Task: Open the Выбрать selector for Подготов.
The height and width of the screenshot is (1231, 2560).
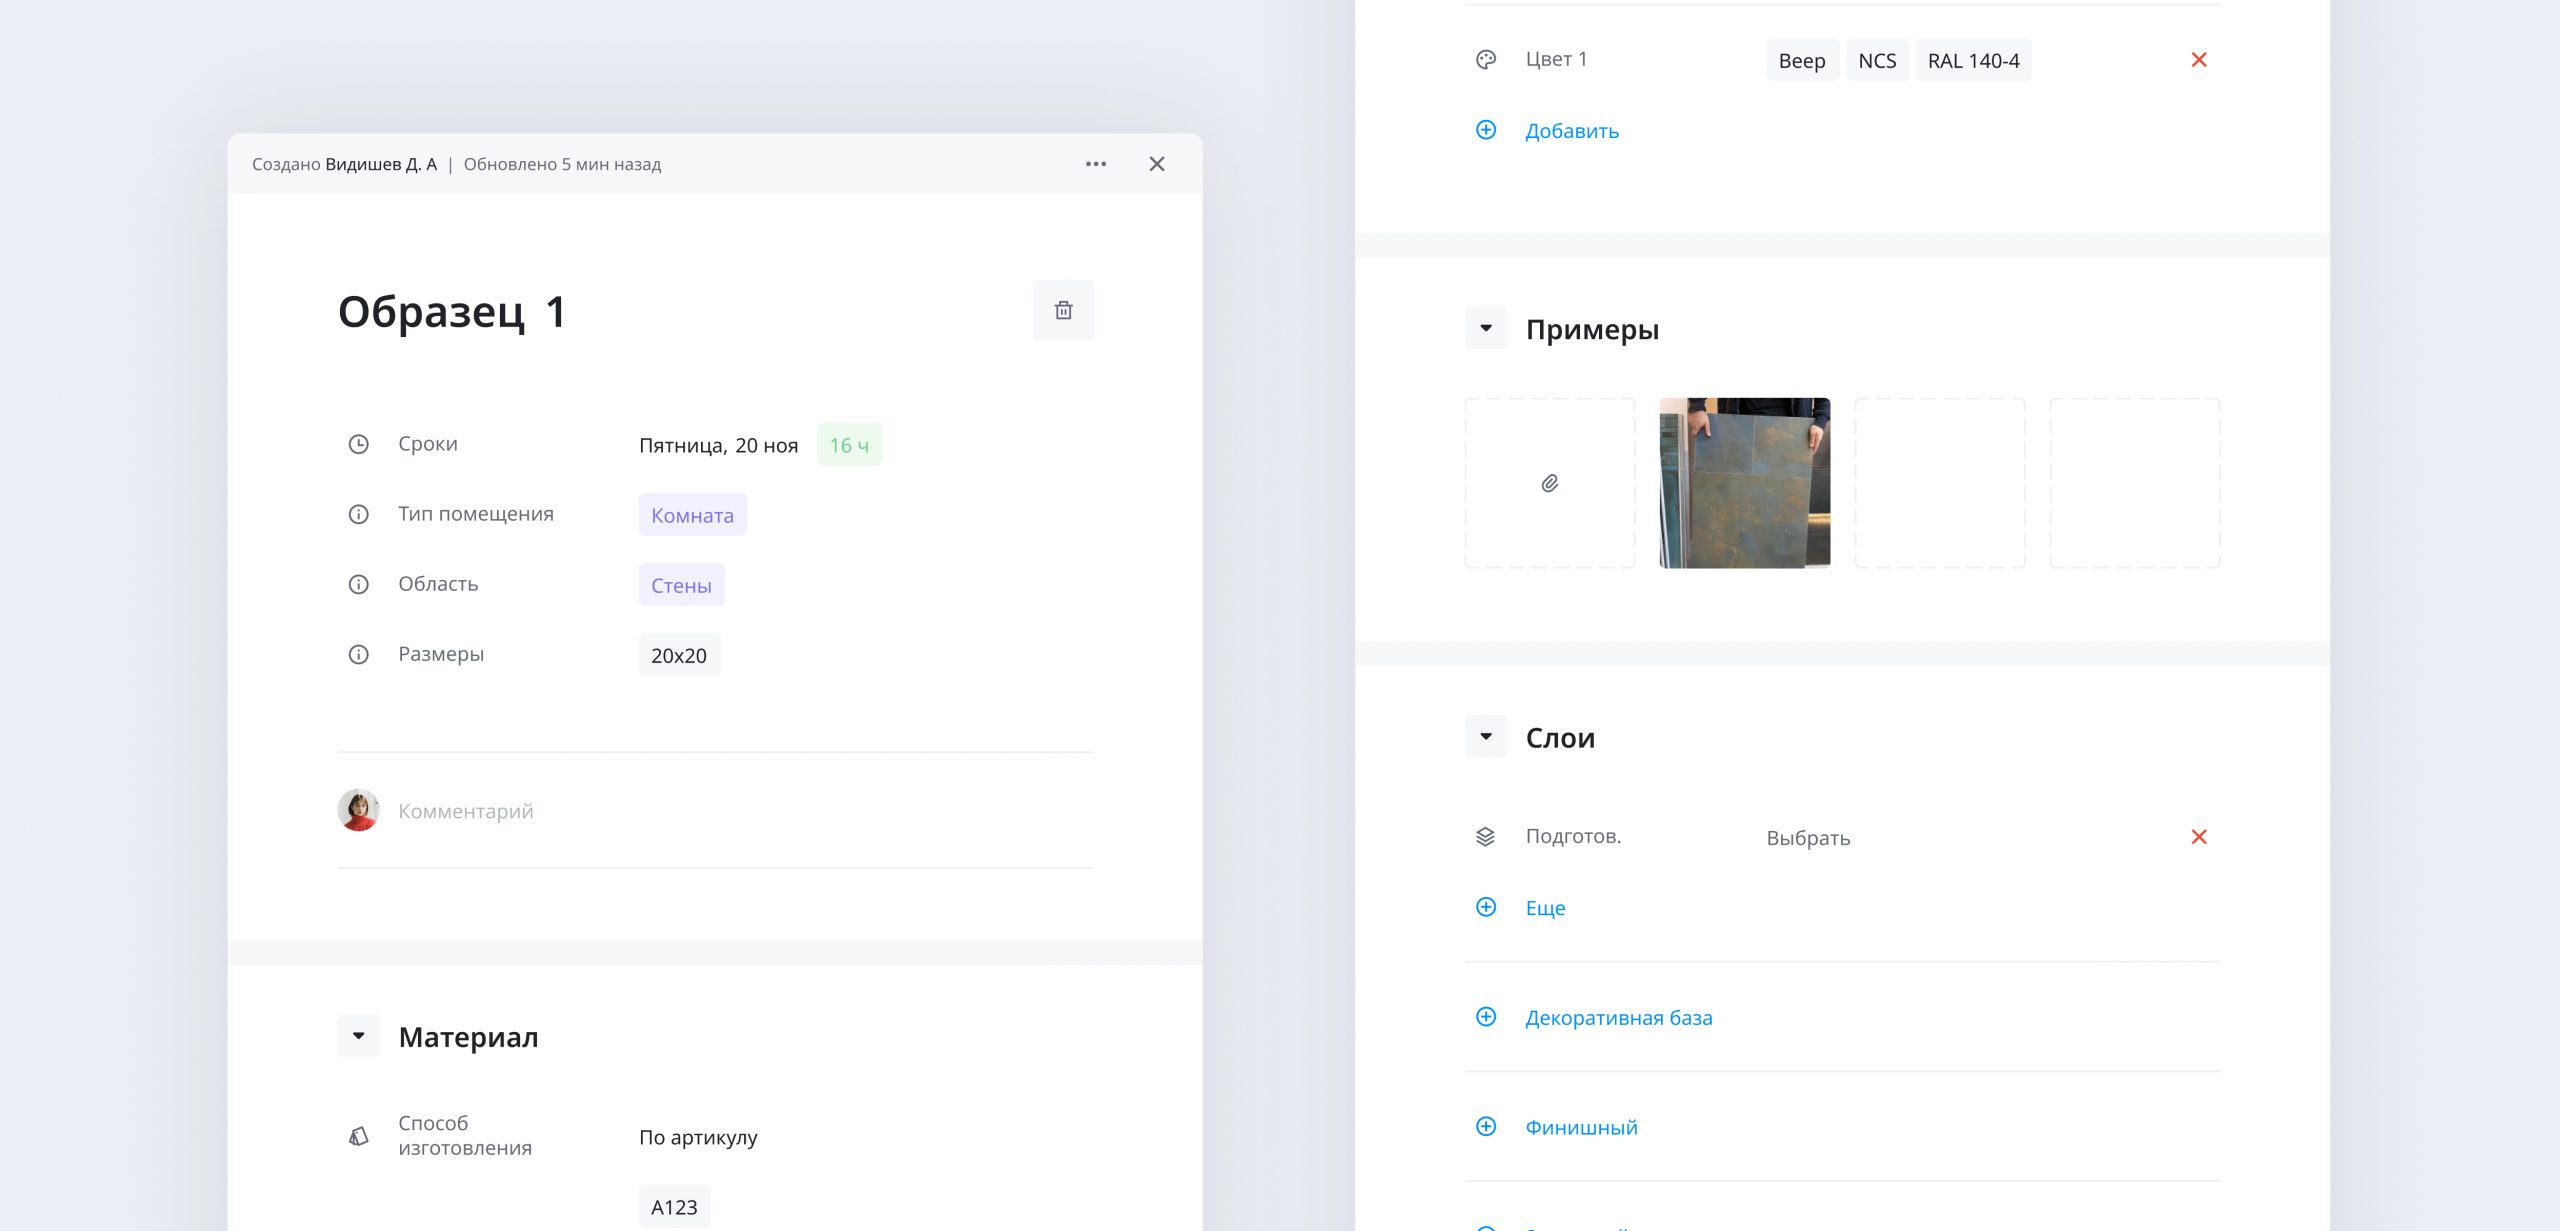Action: point(1808,838)
